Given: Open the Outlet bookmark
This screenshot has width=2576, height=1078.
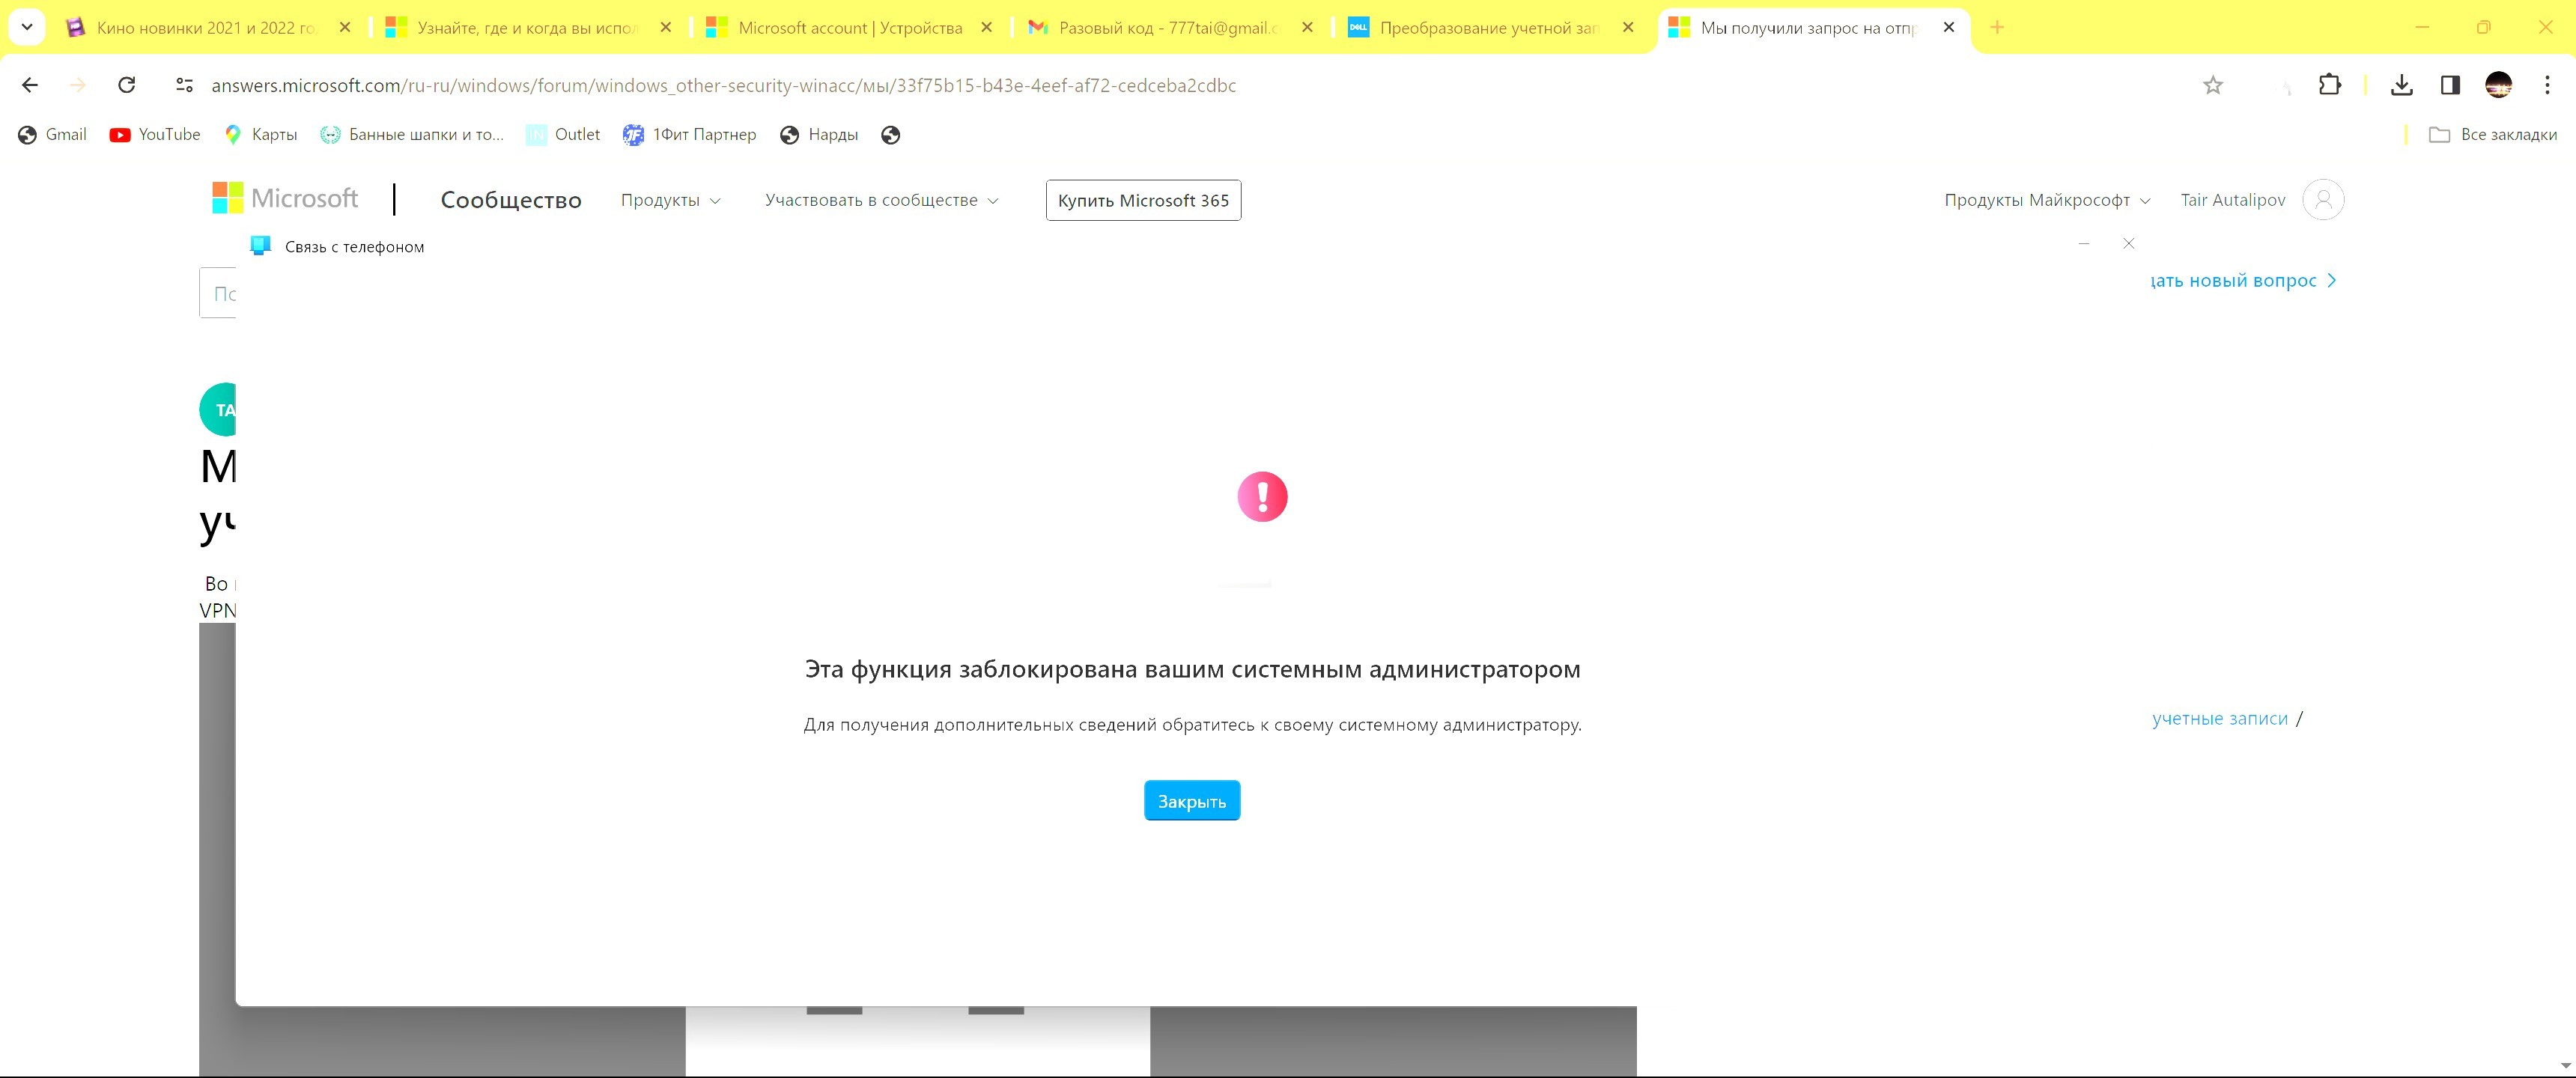Looking at the screenshot, I should pyautogui.click(x=563, y=135).
